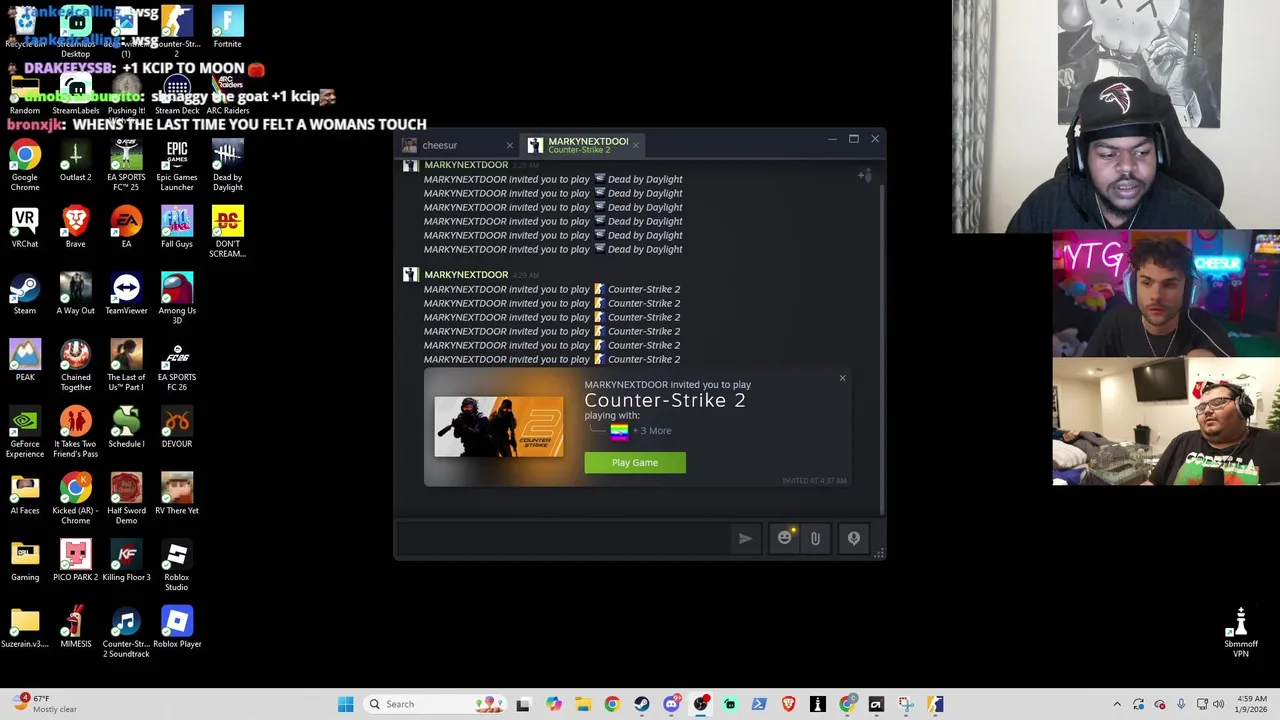Image resolution: width=1280 pixels, height=720 pixels.
Task: Open the VRChat desktop icon
Action: coord(25,227)
